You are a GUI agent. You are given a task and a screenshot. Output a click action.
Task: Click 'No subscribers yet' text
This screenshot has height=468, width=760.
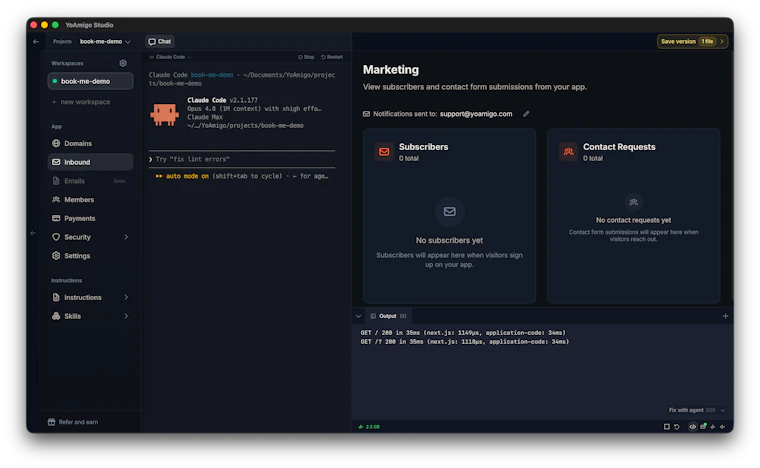[449, 240]
